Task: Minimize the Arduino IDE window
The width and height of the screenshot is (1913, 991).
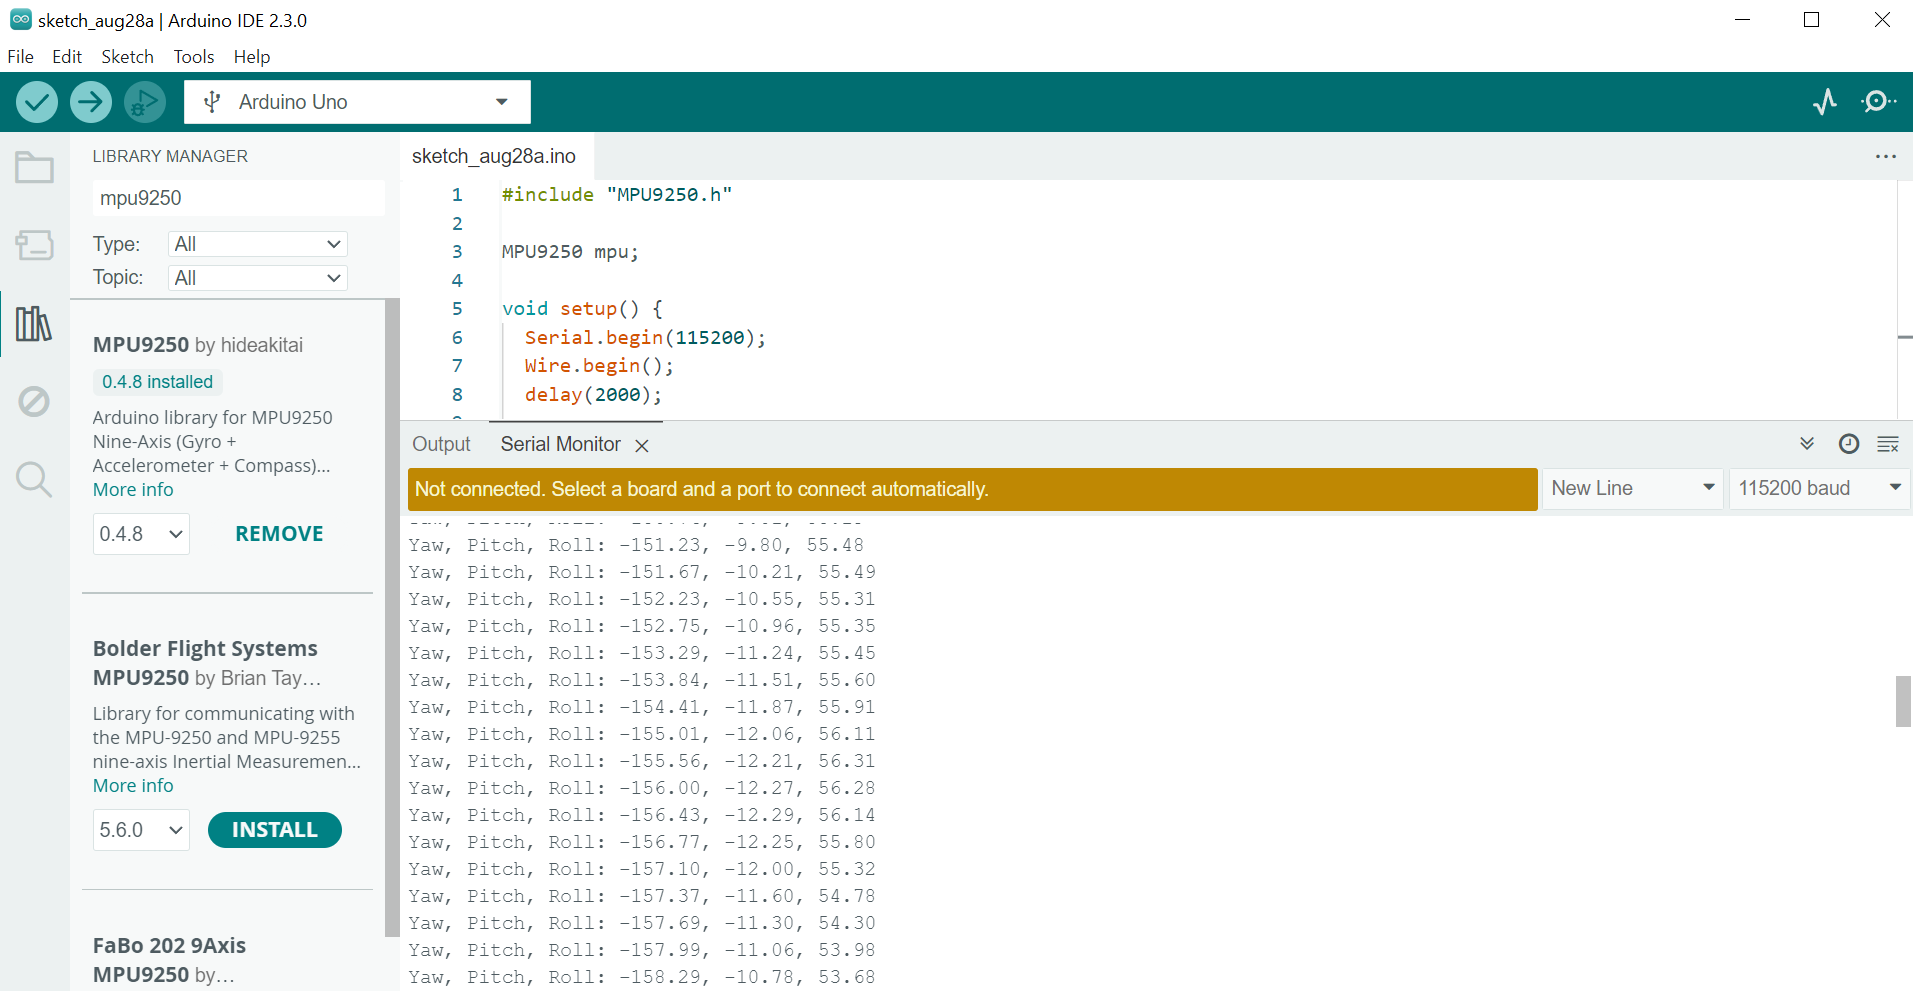Action: click(x=1742, y=20)
